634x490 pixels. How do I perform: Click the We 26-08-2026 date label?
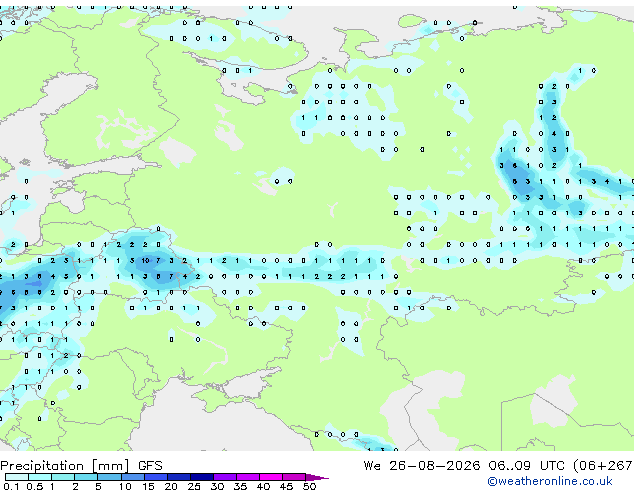coord(422,466)
